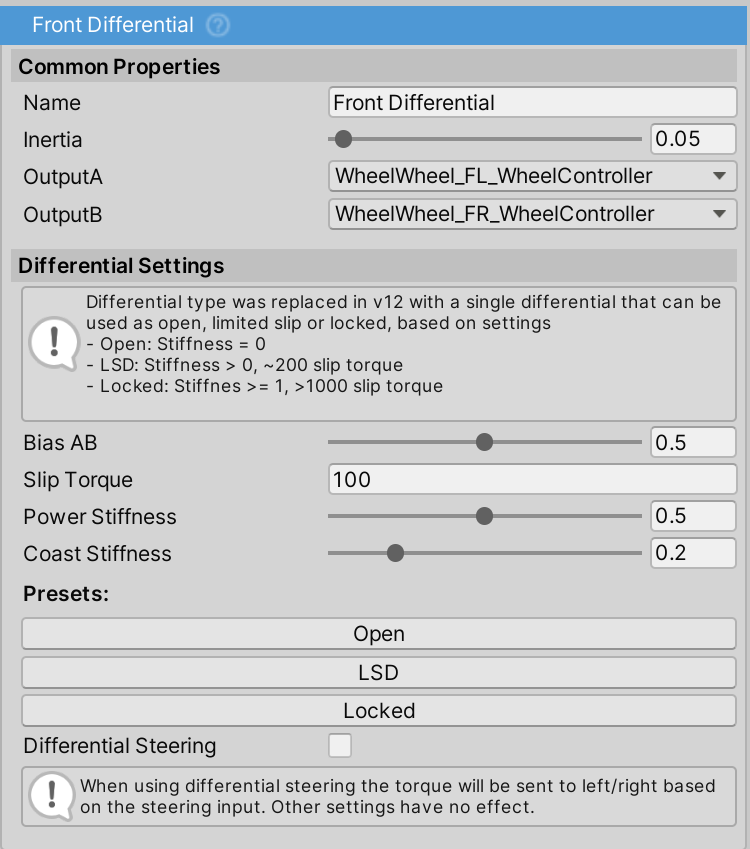Click the Common Properties section header
750x849 pixels.
tap(120, 66)
